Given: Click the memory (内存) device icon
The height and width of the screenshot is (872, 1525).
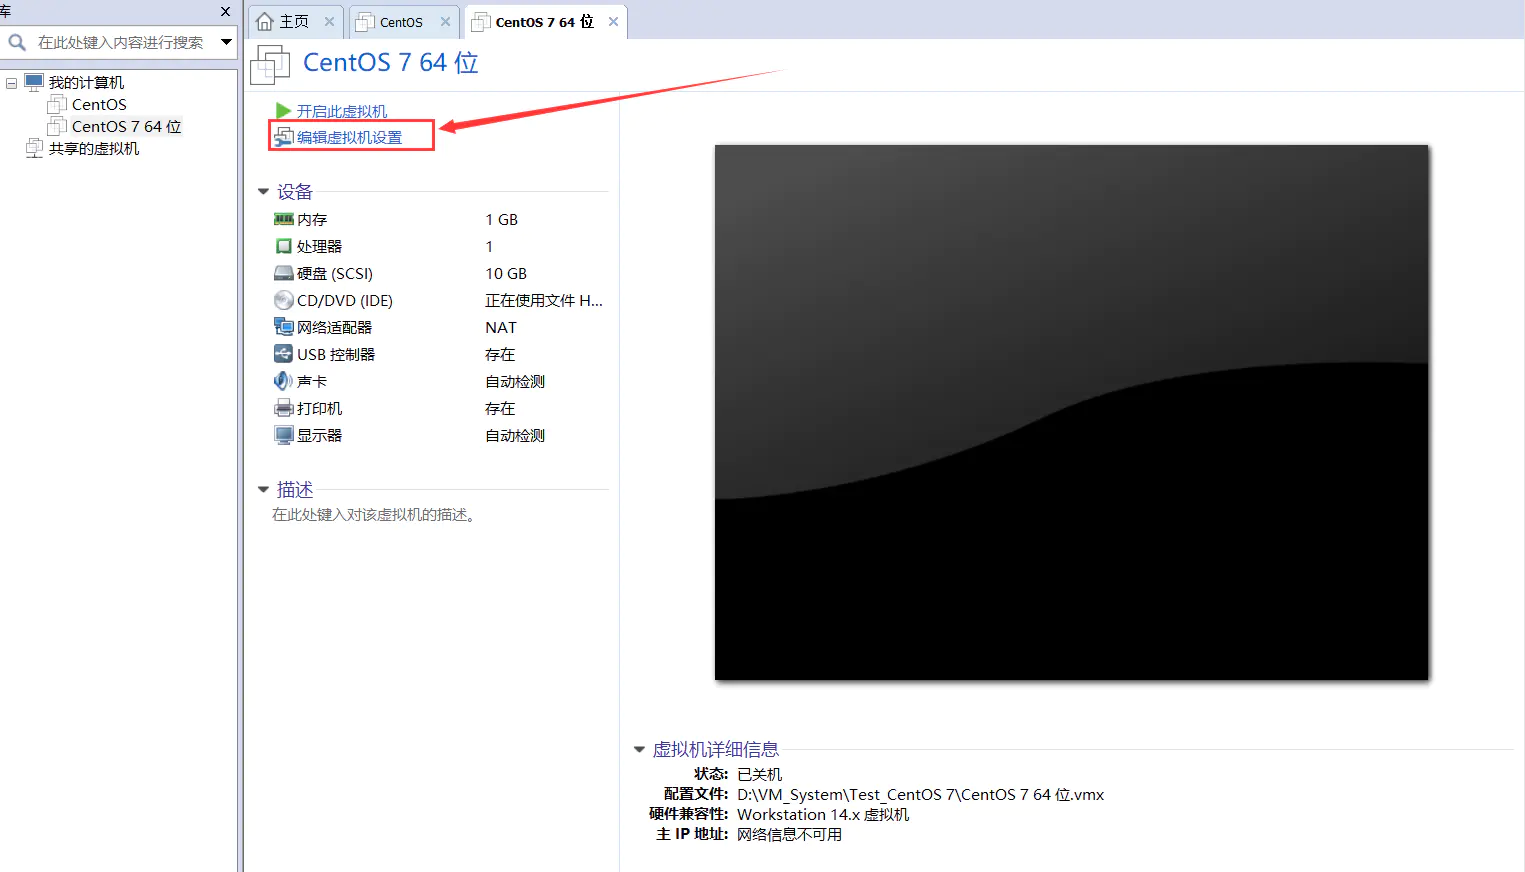Looking at the screenshot, I should [284, 219].
